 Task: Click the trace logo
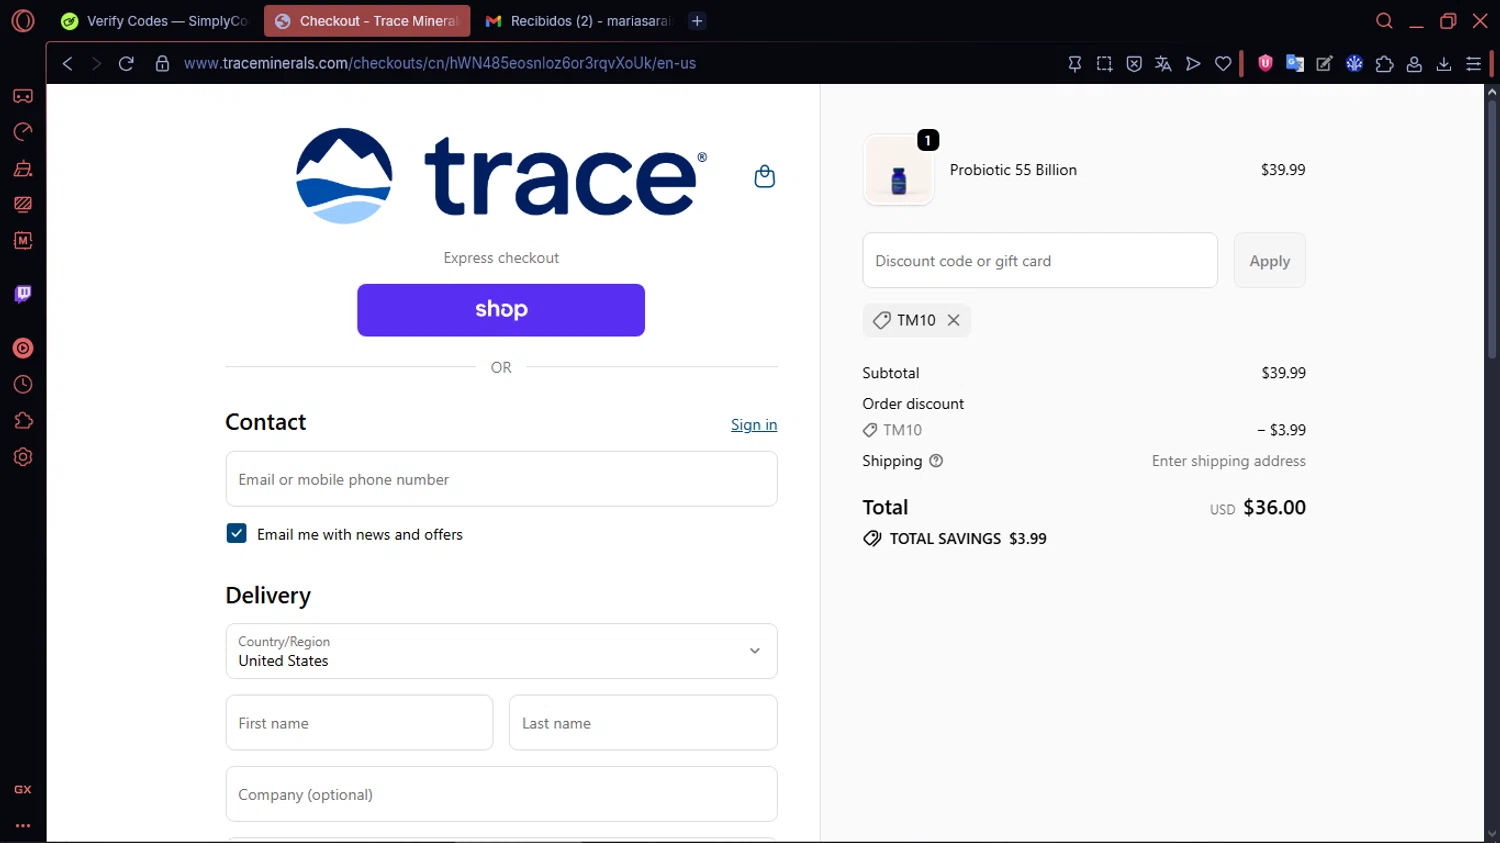click(501, 176)
